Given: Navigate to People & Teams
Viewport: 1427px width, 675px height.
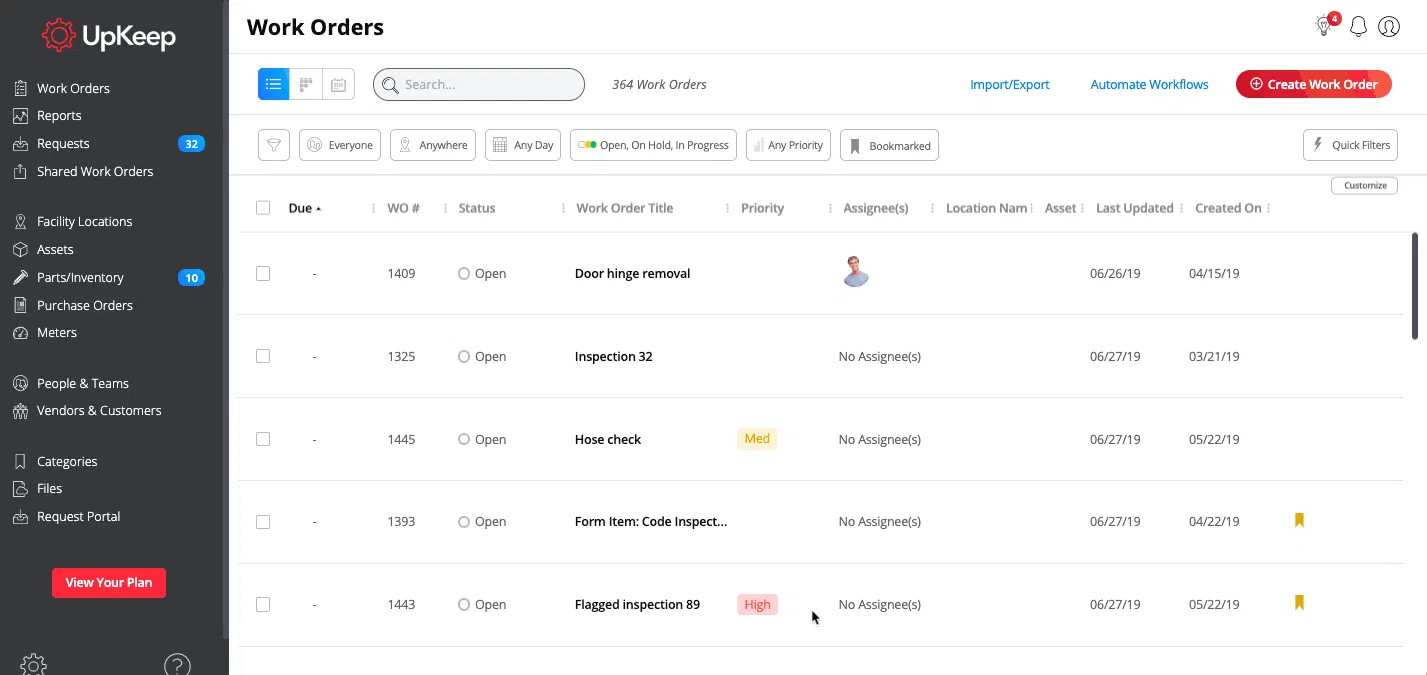Looking at the screenshot, I should 84,383.
